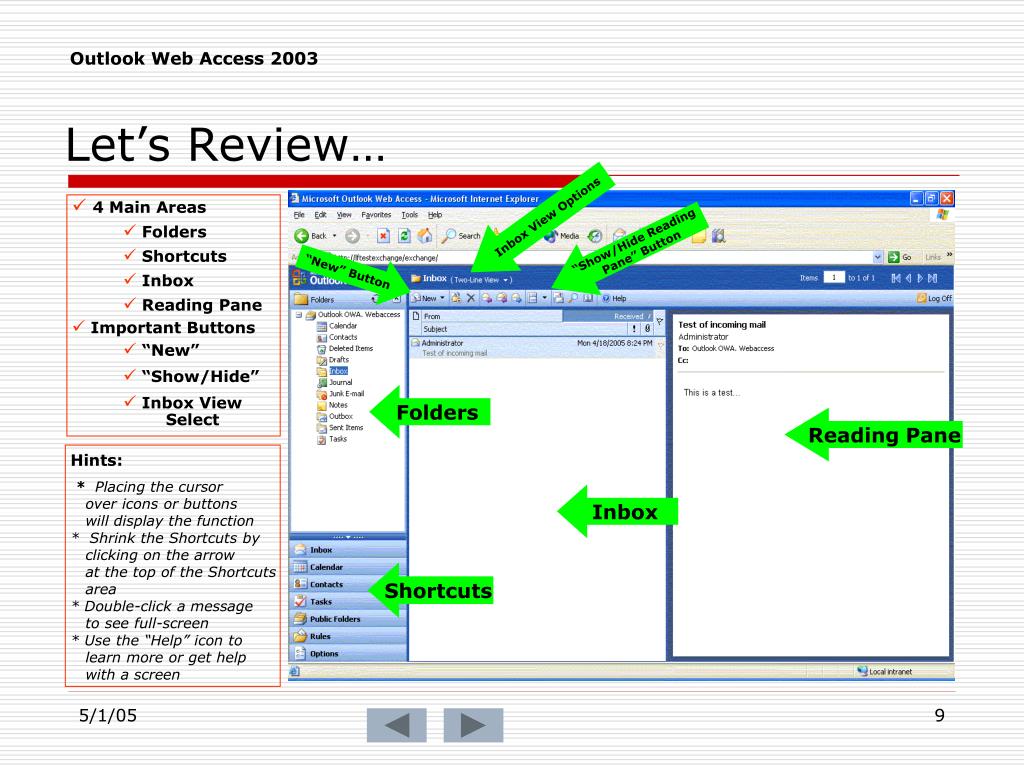Select Outbox folder
This screenshot has width=1024, height=768.
pos(335,417)
